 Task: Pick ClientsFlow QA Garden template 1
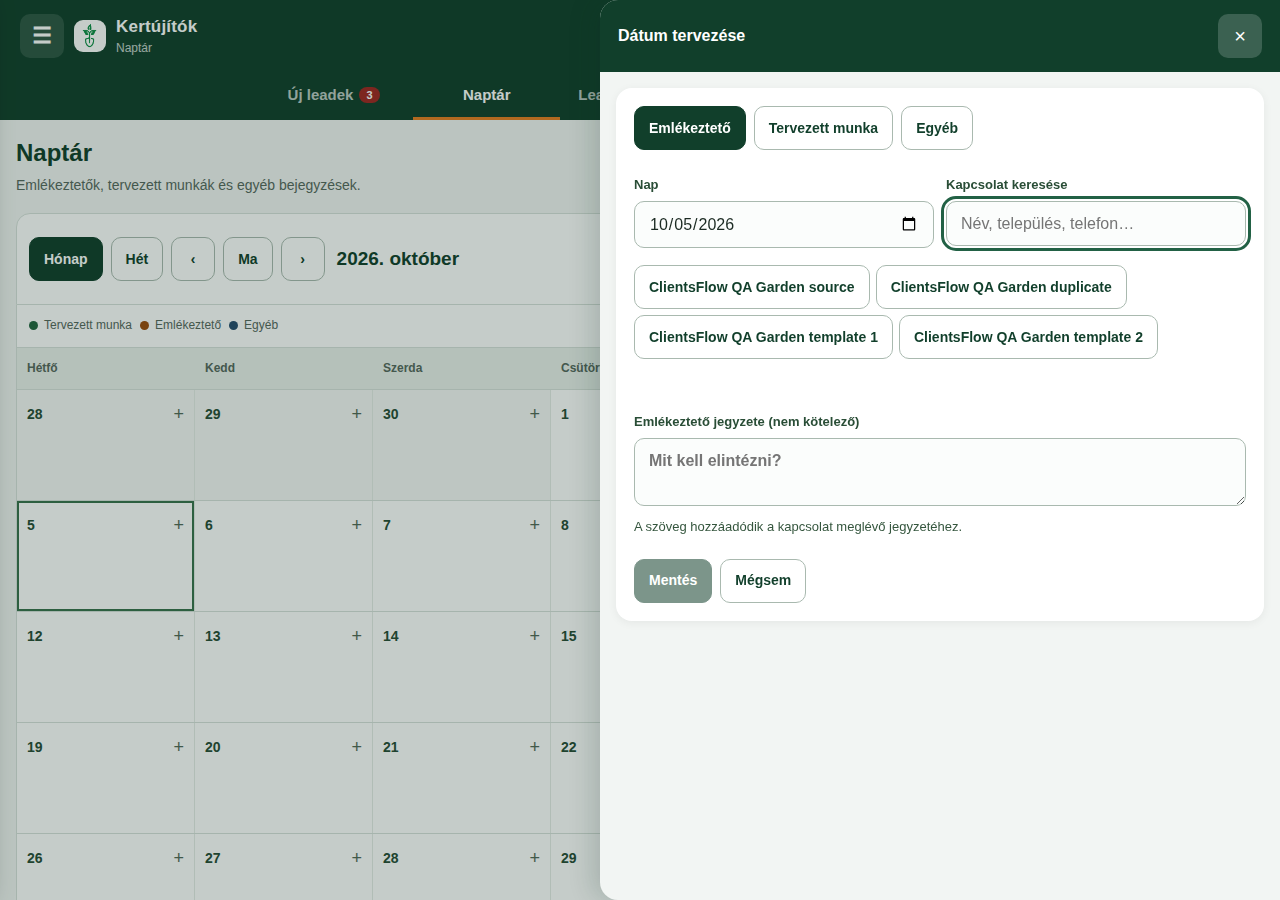[x=763, y=337]
